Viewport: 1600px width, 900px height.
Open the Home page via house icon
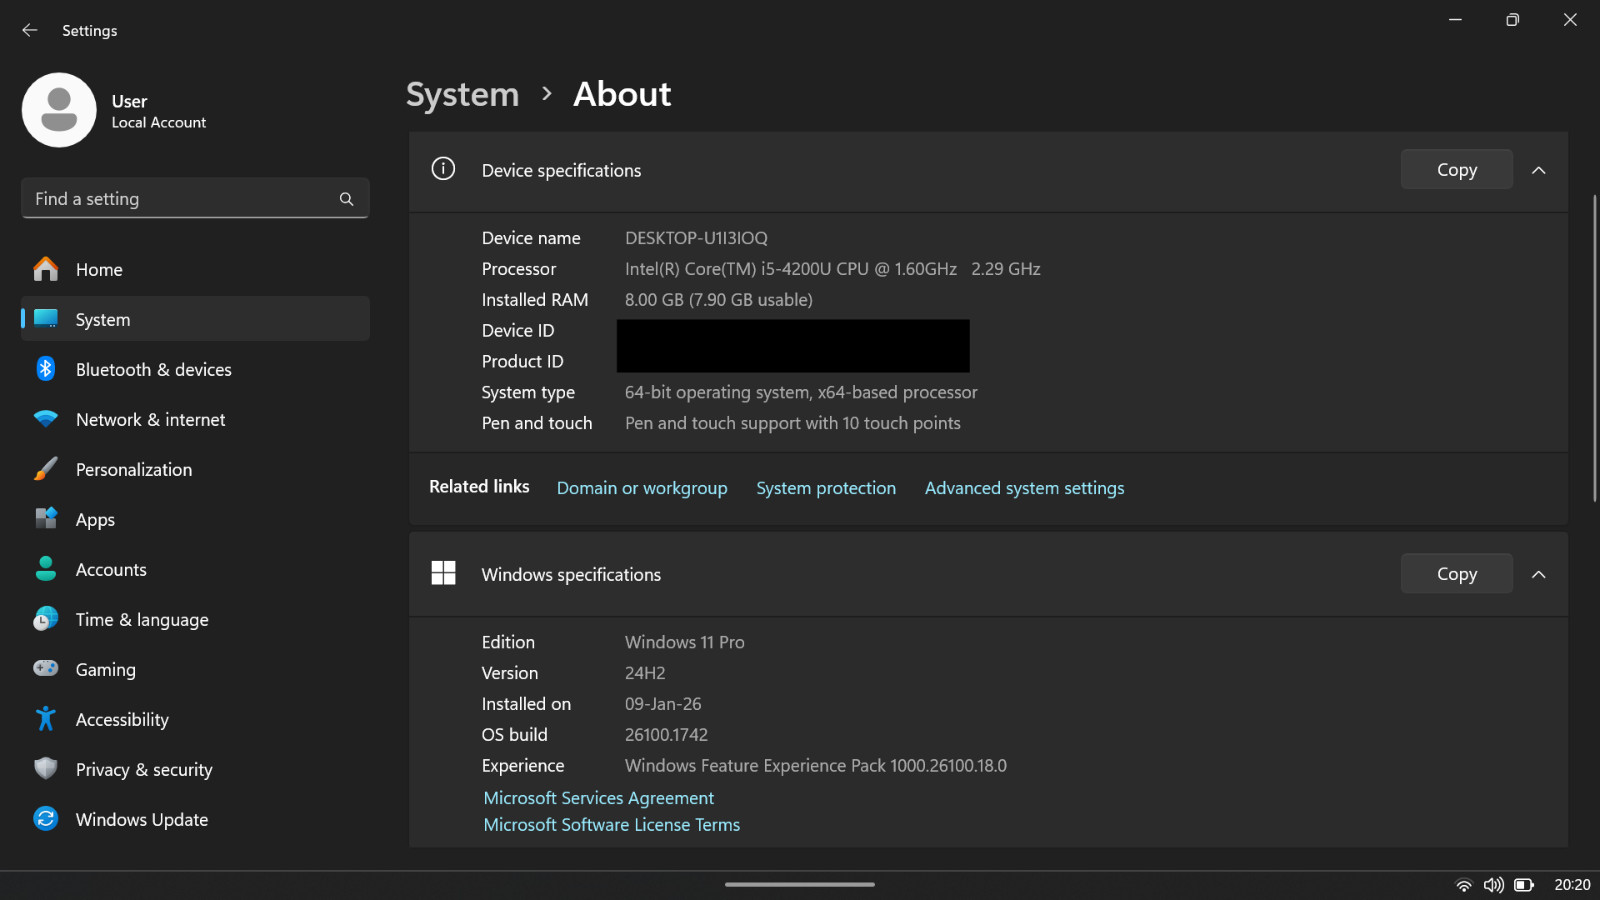(46, 269)
